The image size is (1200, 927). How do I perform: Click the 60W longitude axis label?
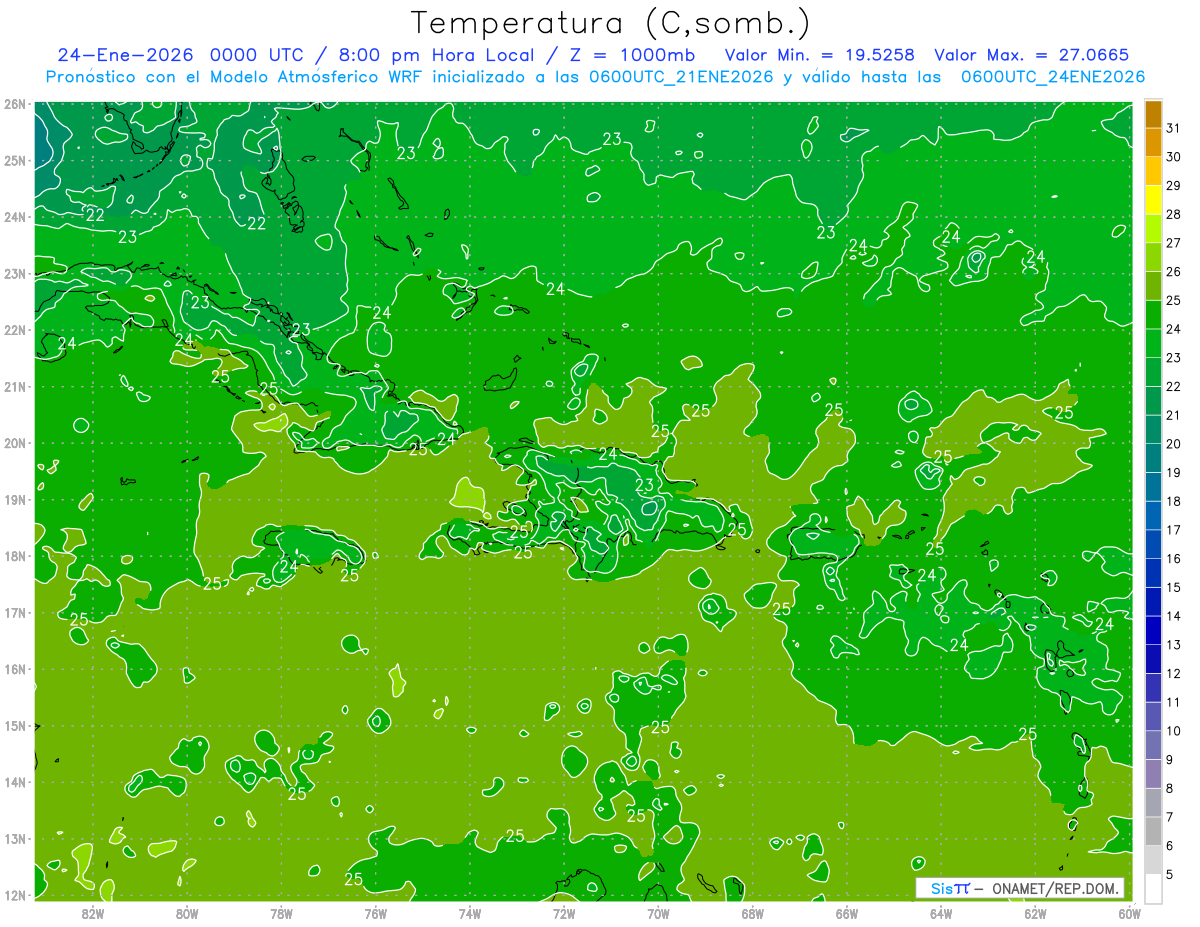coord(1129,913)
